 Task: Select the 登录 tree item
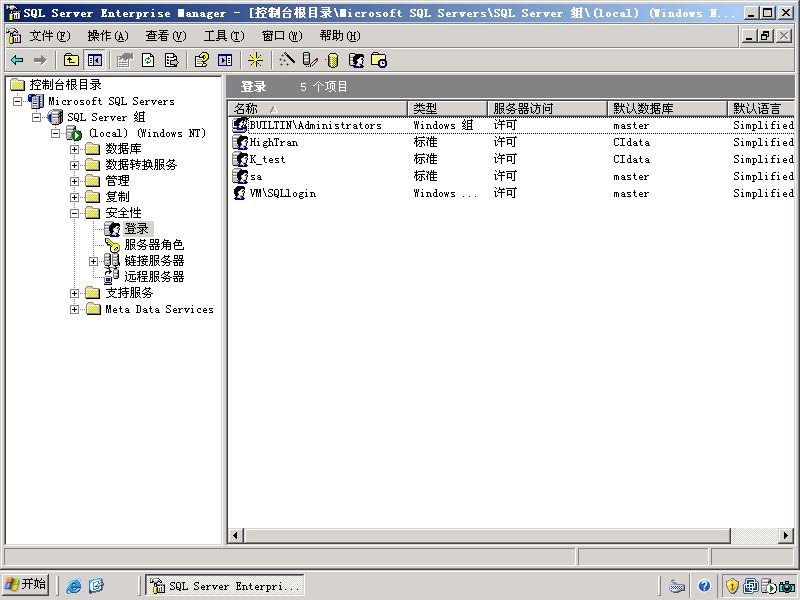[x=136, y=229]
